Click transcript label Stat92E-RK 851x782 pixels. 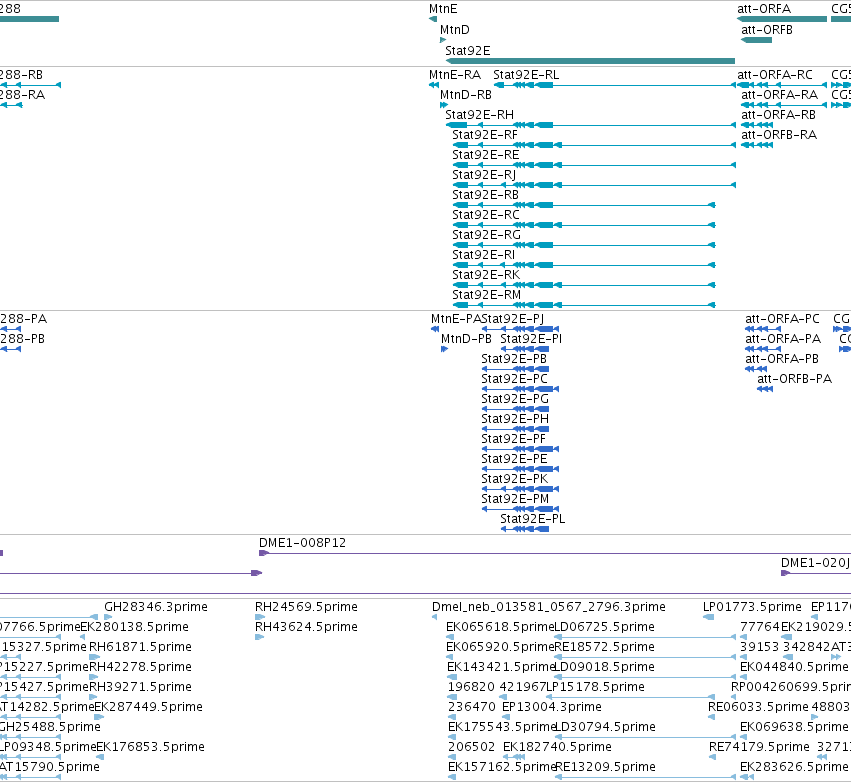pos(486,275)
